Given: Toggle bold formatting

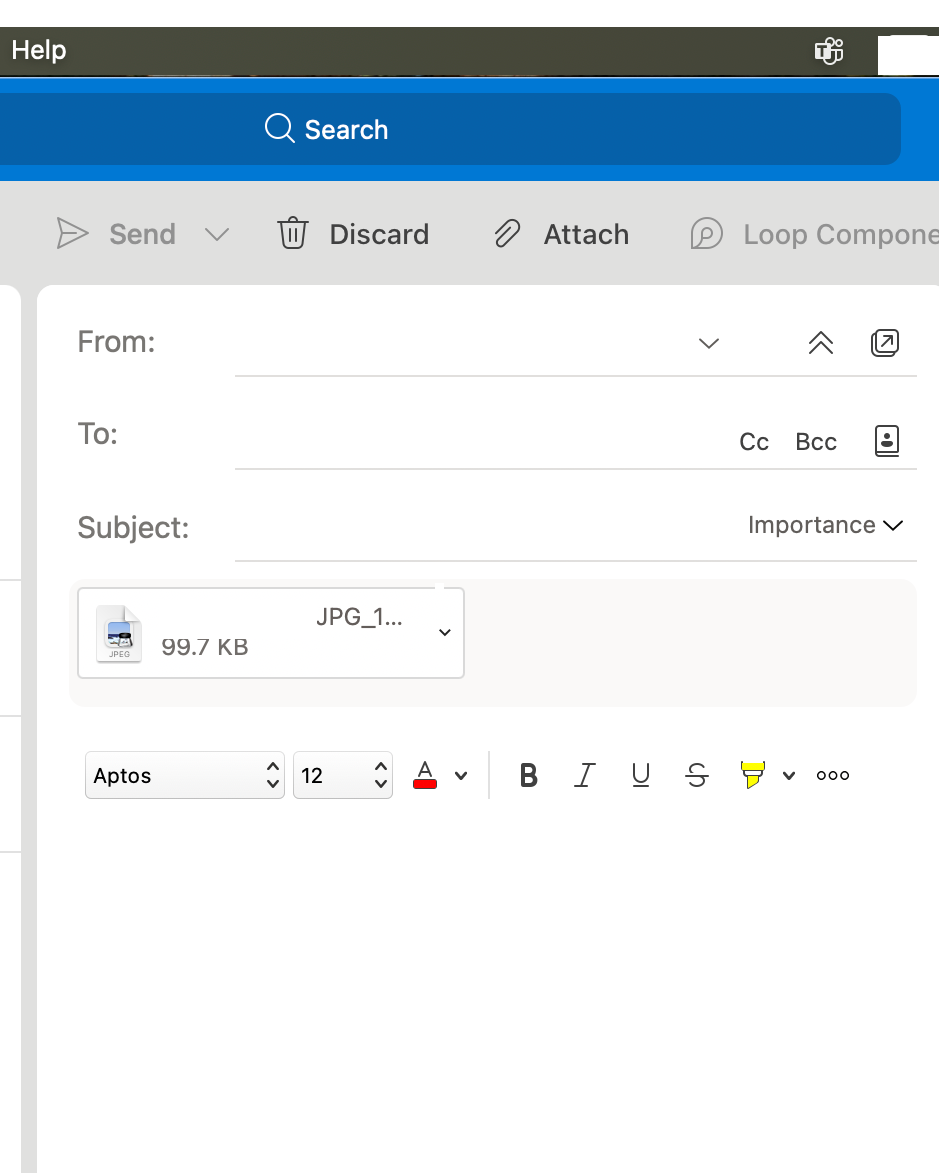Looking at the screenshot, I should (528, 775).
